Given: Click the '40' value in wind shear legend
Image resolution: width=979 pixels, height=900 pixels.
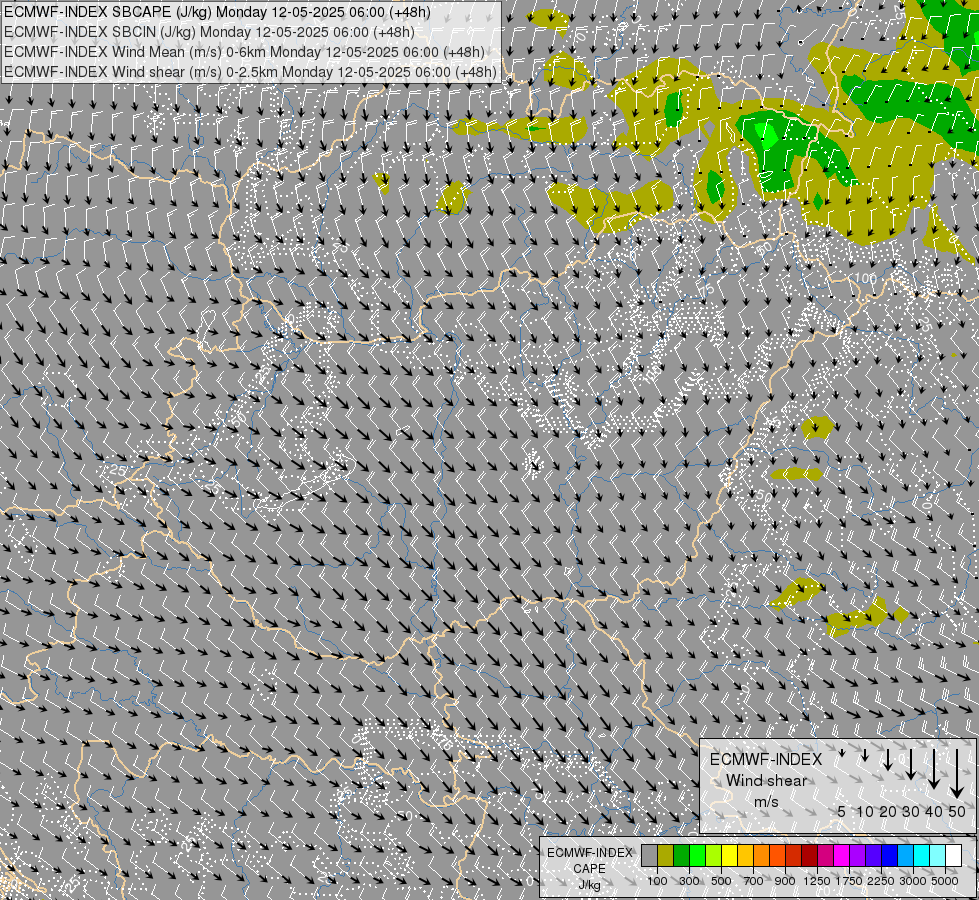Looking at the screenshot, I should point(934,811).
